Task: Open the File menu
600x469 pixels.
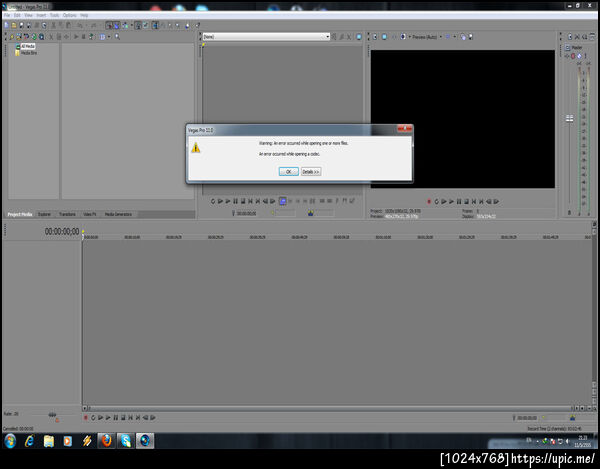Action: [x=7, y=15]
